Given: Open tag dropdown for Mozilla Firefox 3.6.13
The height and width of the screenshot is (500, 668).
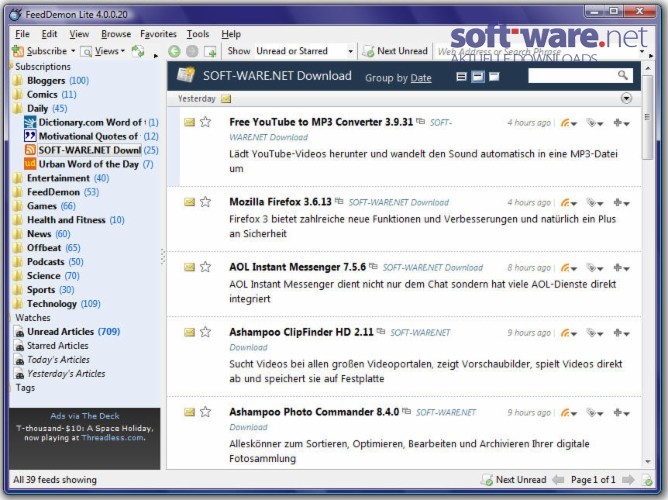Looking at the screenshot, I should point(595,203).
